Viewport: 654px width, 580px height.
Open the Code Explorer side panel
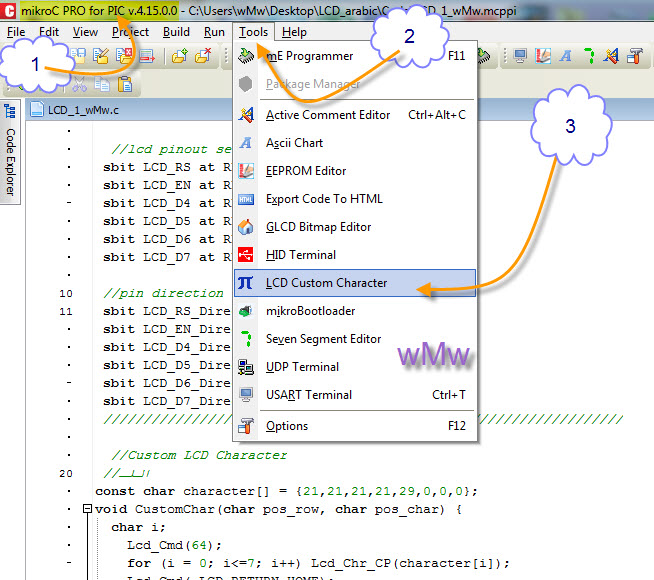tap(10, 153)
